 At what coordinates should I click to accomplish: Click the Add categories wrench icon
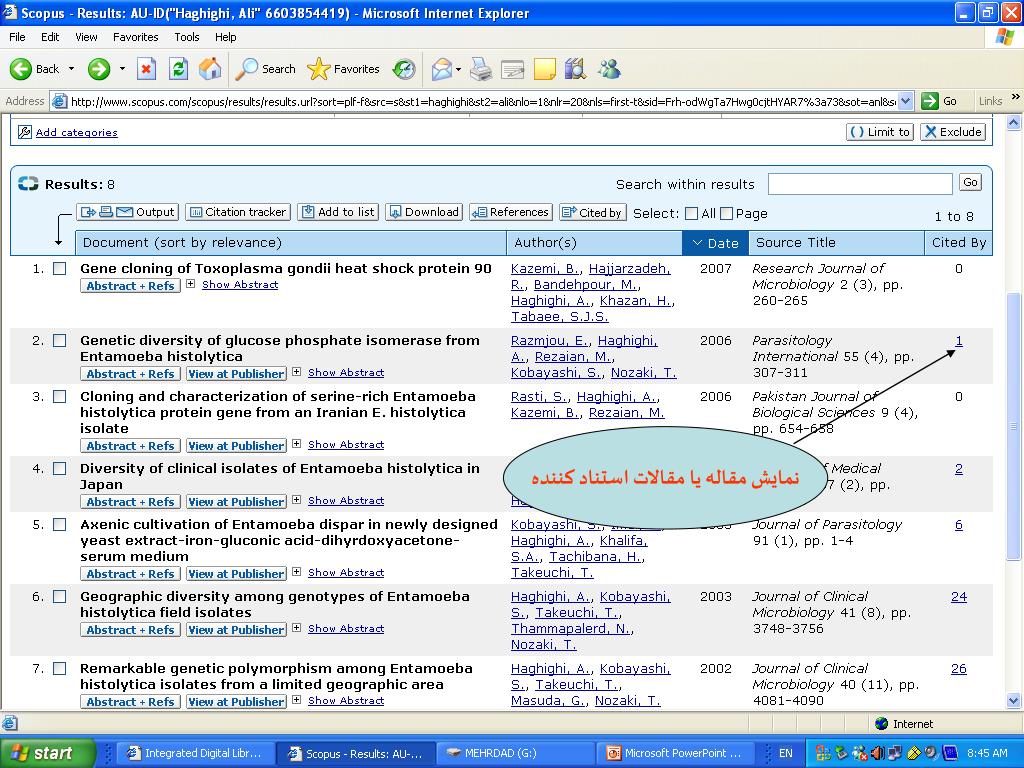(25, 132)
